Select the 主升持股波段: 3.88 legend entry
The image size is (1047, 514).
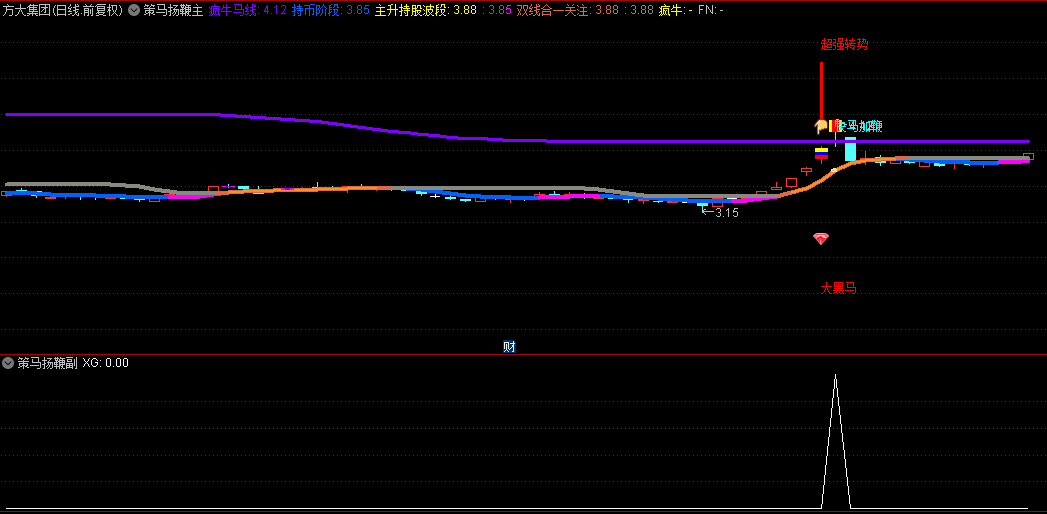(425, 10)
